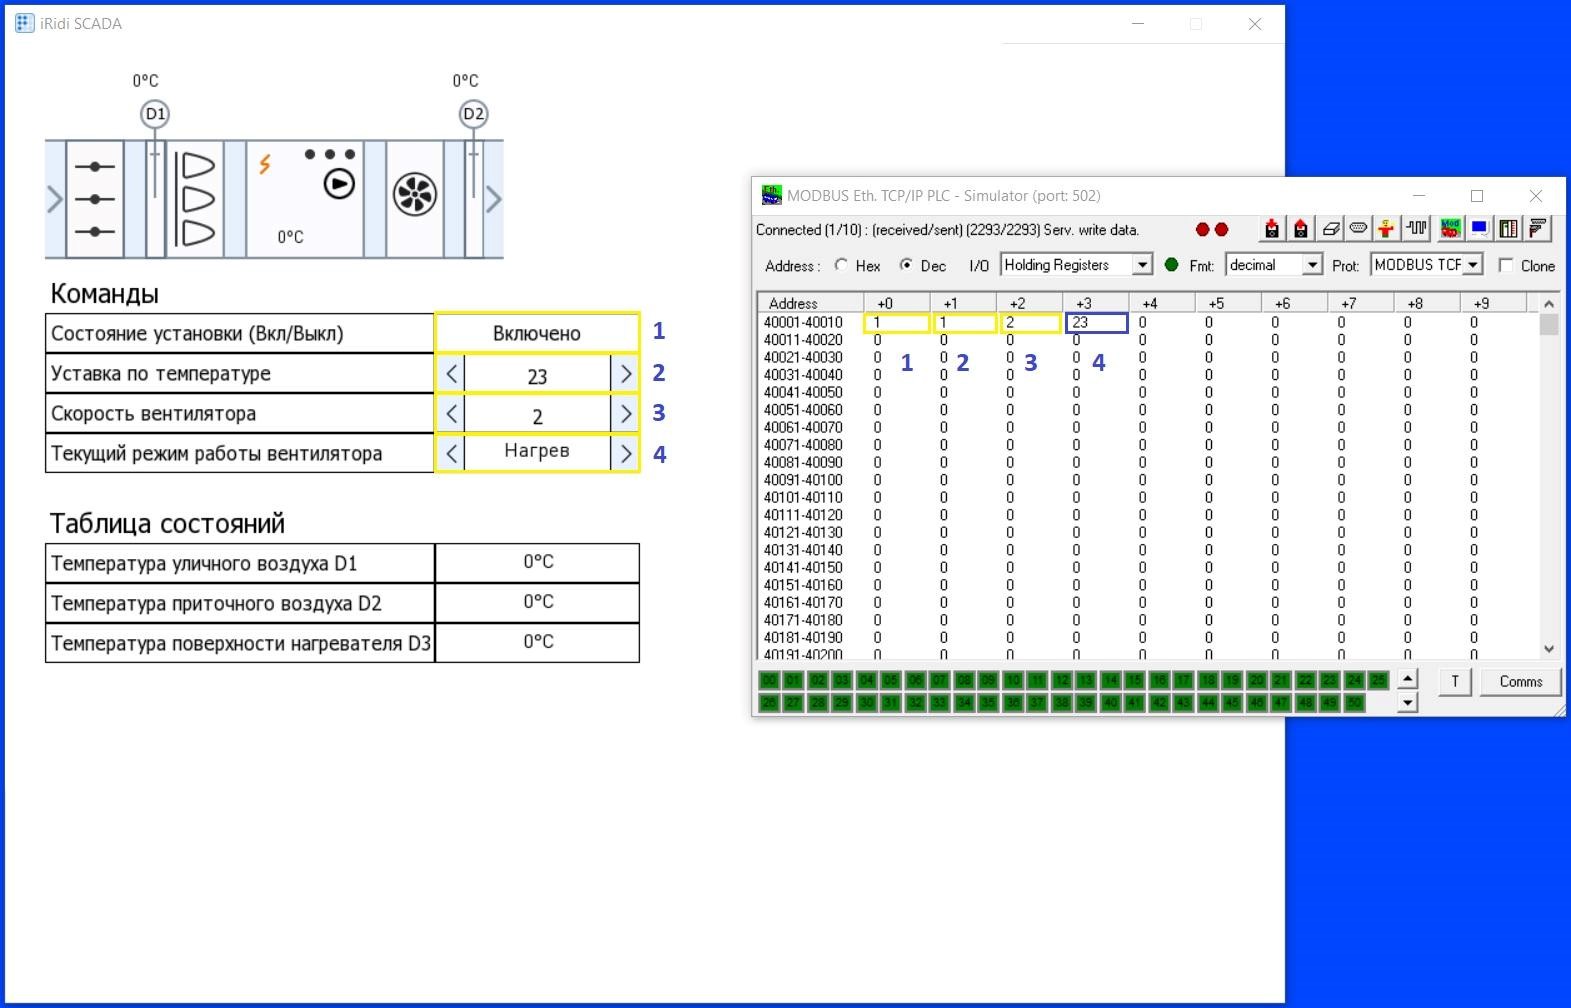Select the Hex address radio button

tap(841, 265)
